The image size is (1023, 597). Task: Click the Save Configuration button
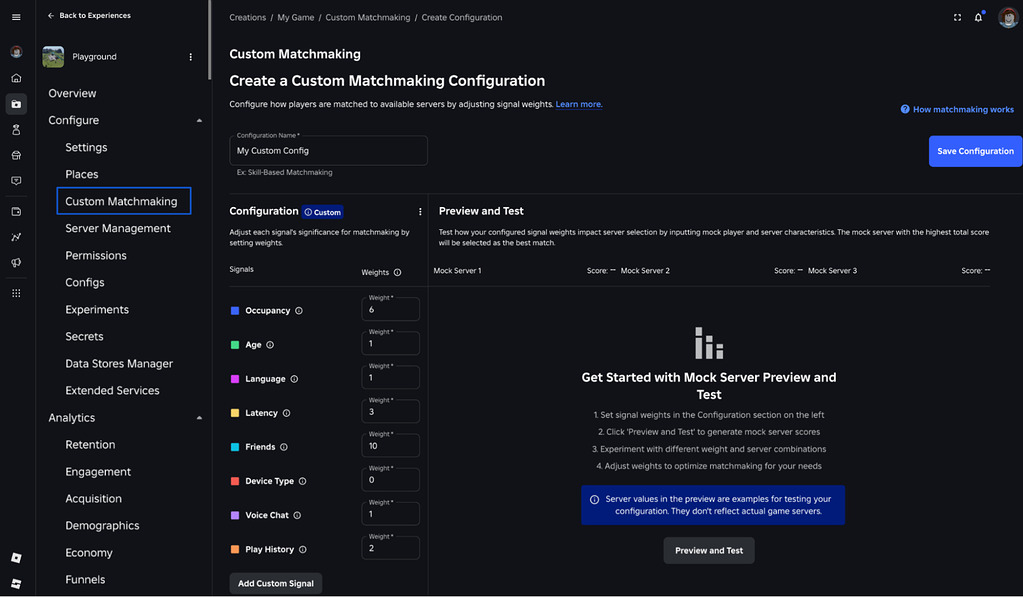coord(975,151)
